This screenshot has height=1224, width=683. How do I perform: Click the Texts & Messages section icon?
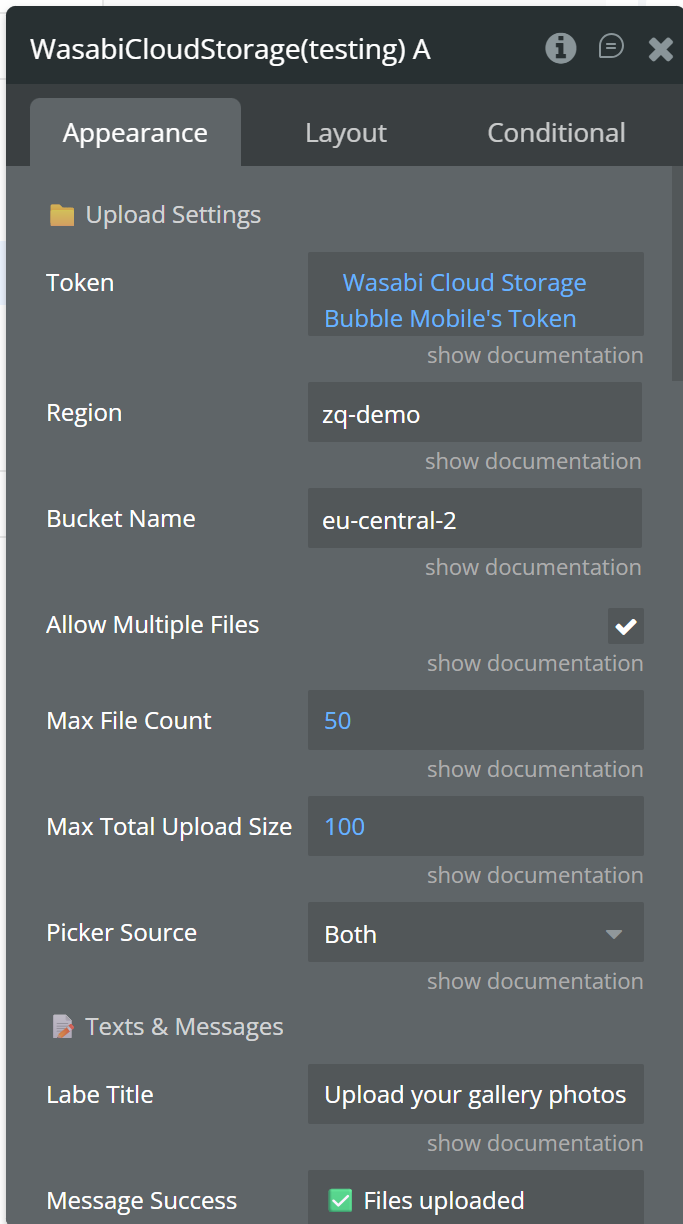tap(63, 1027)
